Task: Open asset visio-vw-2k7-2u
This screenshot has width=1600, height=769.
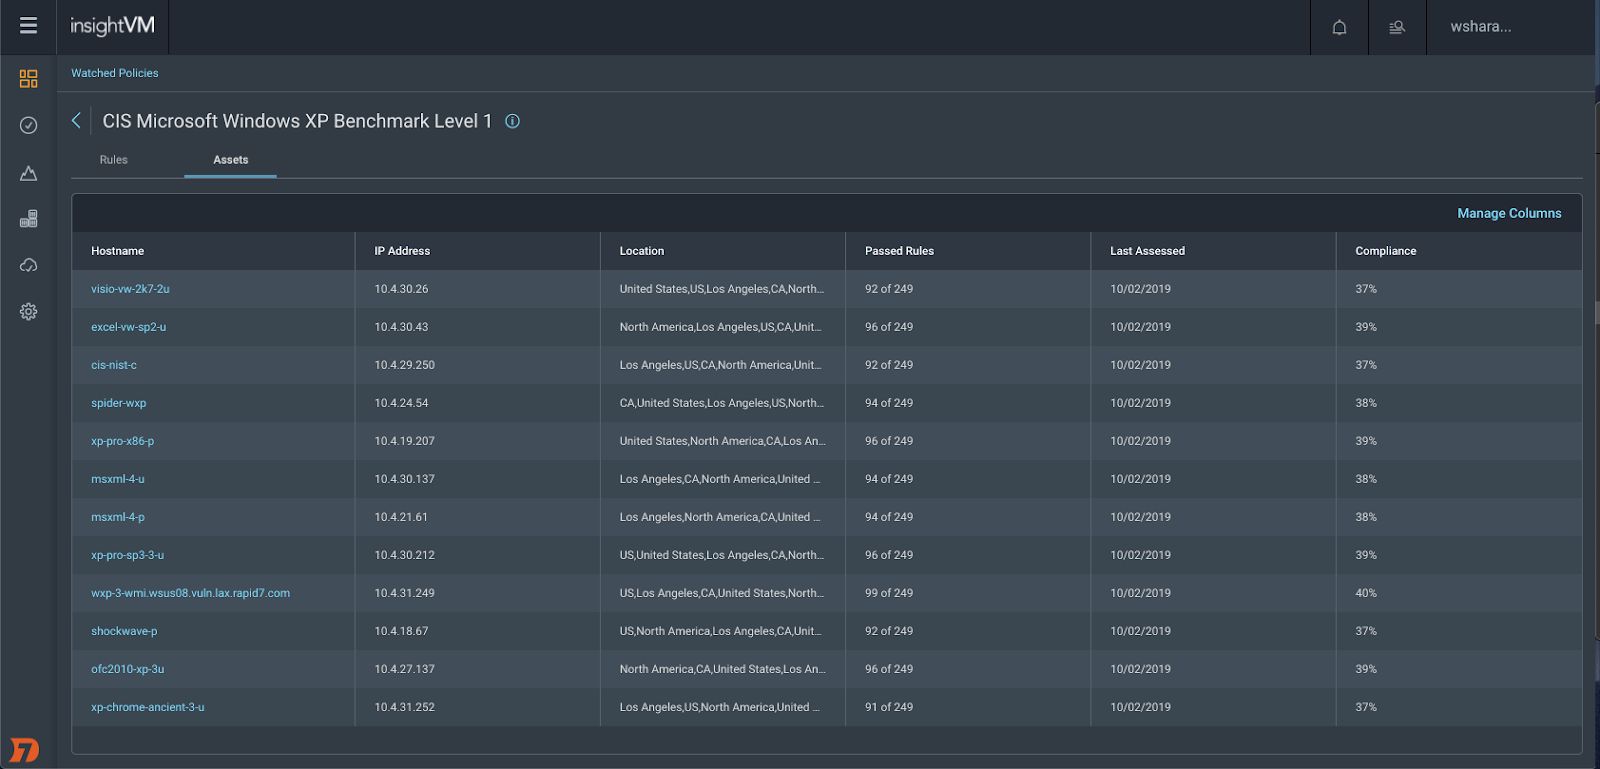Action: coord(130,289)
